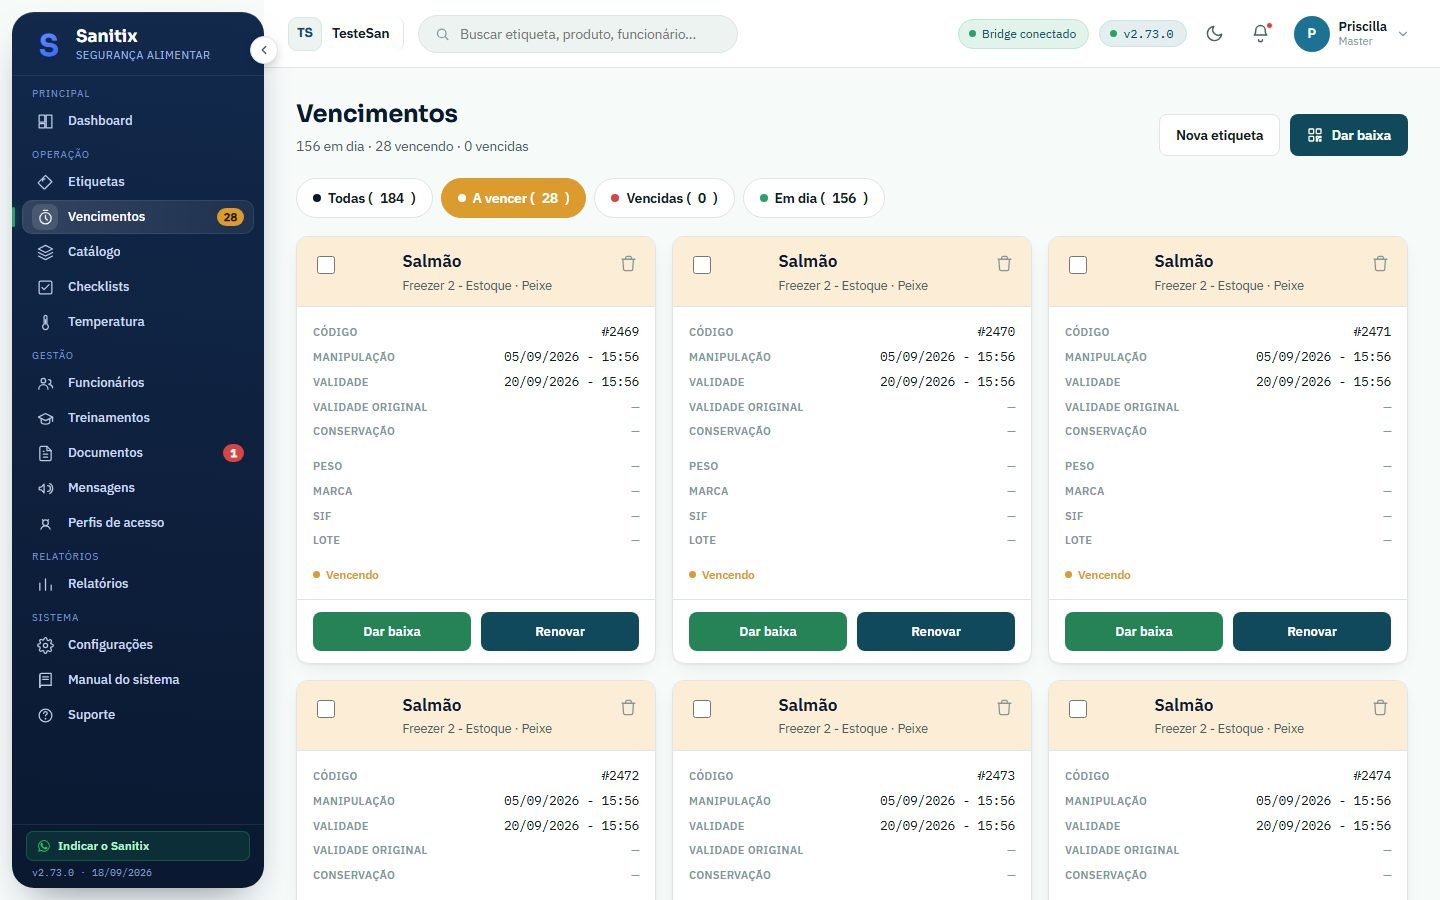This screenshot has height=900, width=1440.
Task: Delete Salmão card #2469 trash icon
Action: click(x=628, y=264)
